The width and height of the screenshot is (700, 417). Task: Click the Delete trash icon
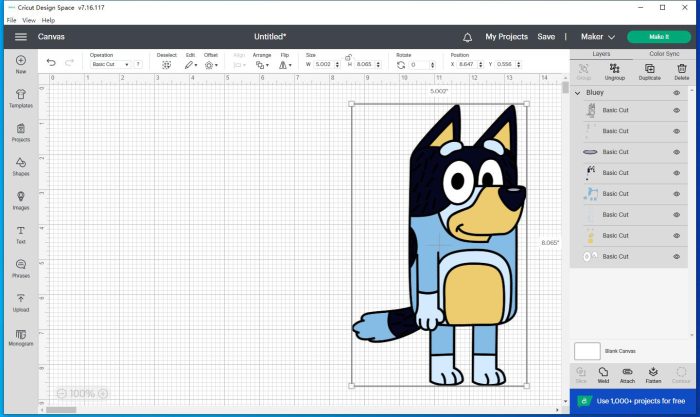pyautogui.click(x=682, y=69)
